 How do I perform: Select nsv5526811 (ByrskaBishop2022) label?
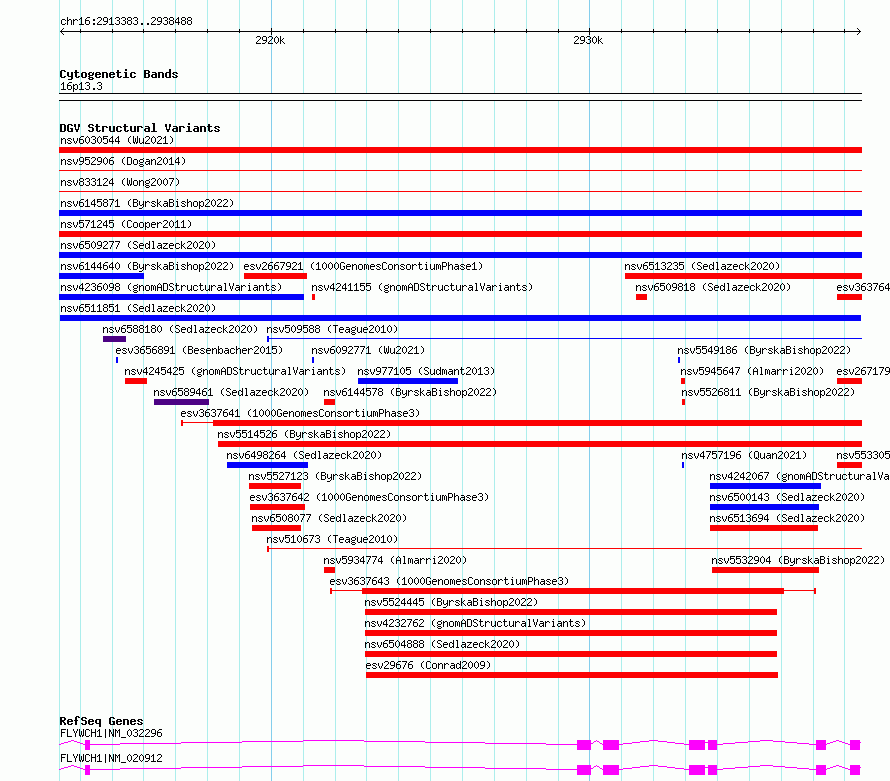768,392
